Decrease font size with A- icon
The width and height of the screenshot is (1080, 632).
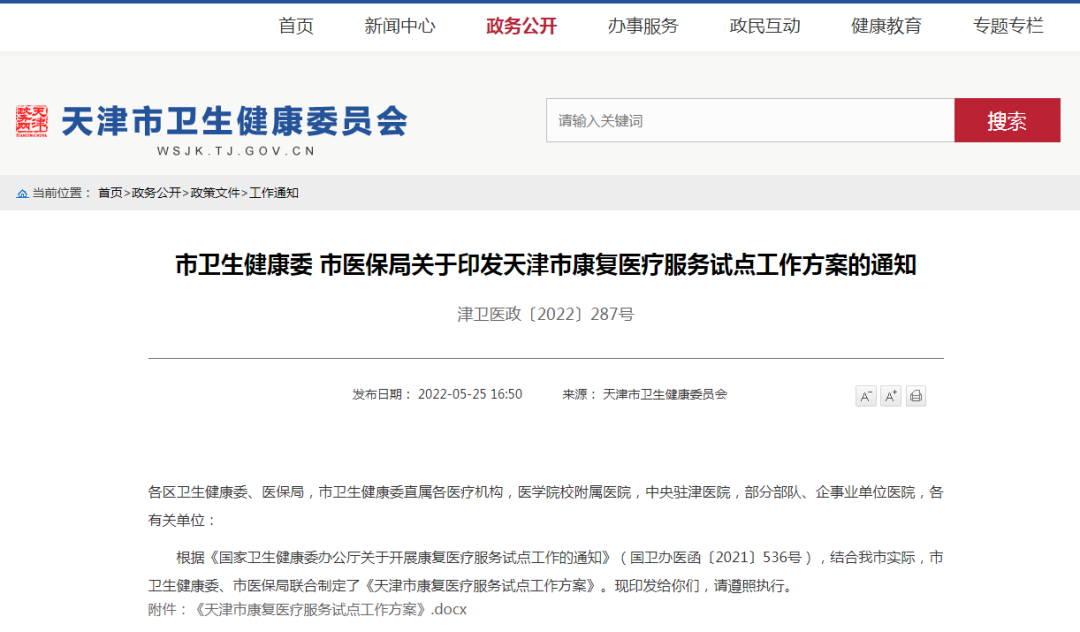tap(866, 396)
